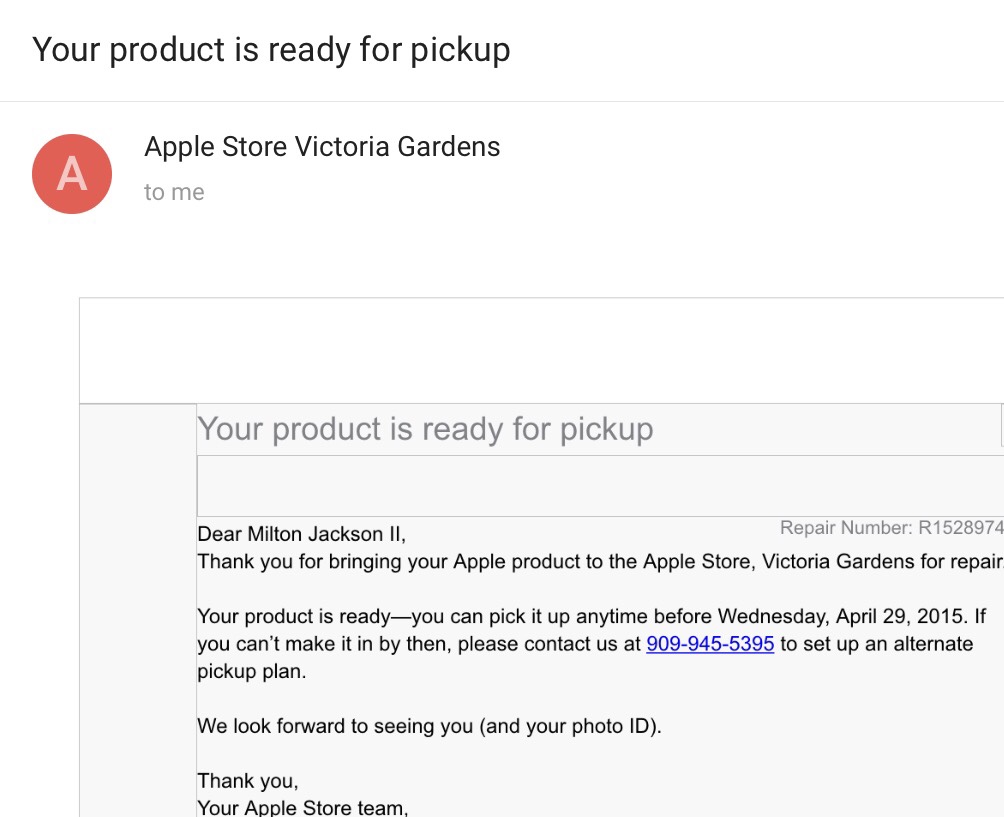Click the "Dear Milton Jackson II" greeting

[301, 534]
